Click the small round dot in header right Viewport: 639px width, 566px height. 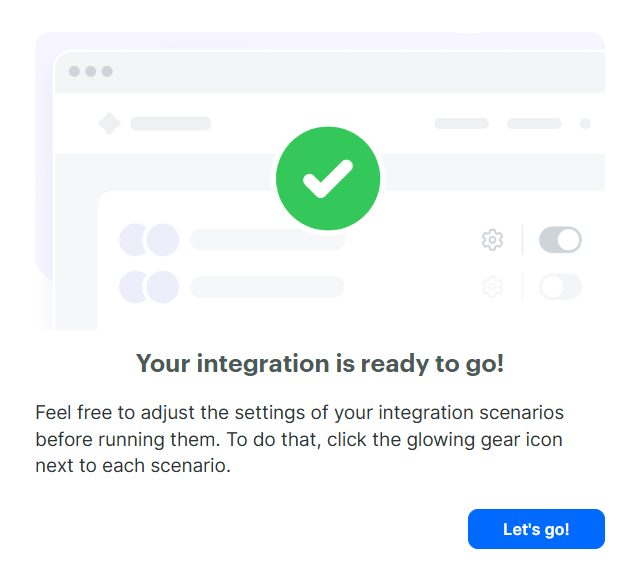coord(585,123)
